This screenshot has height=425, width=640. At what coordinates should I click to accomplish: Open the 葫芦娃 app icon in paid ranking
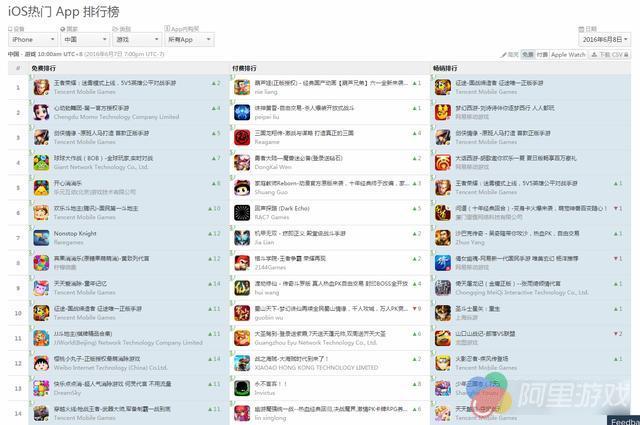pos(242,85)
